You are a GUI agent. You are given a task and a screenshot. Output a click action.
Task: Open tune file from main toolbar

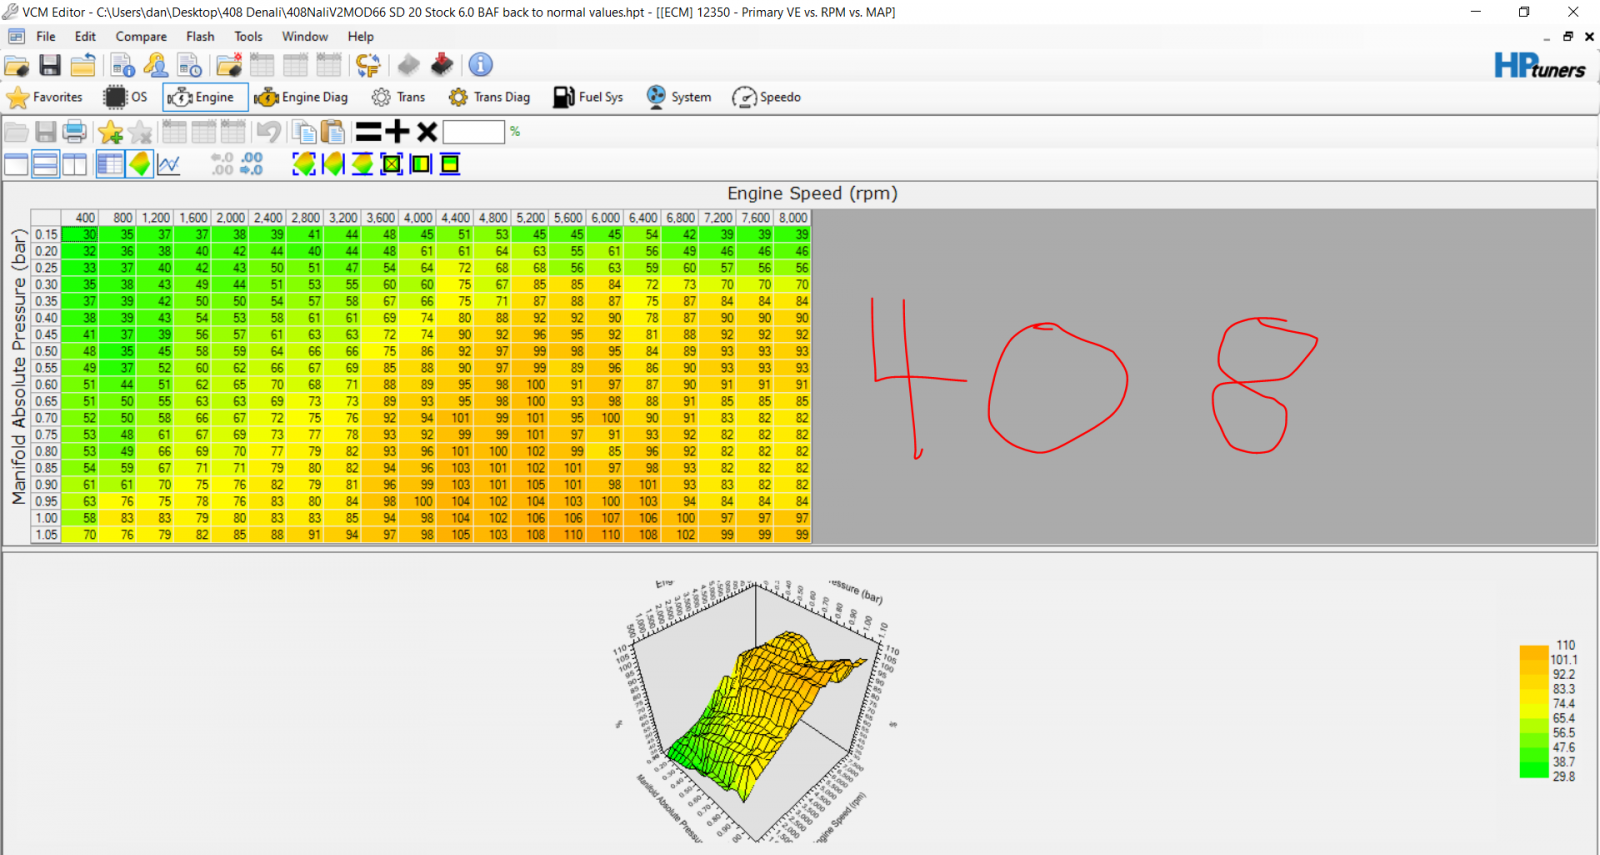(x=17, y=65)
